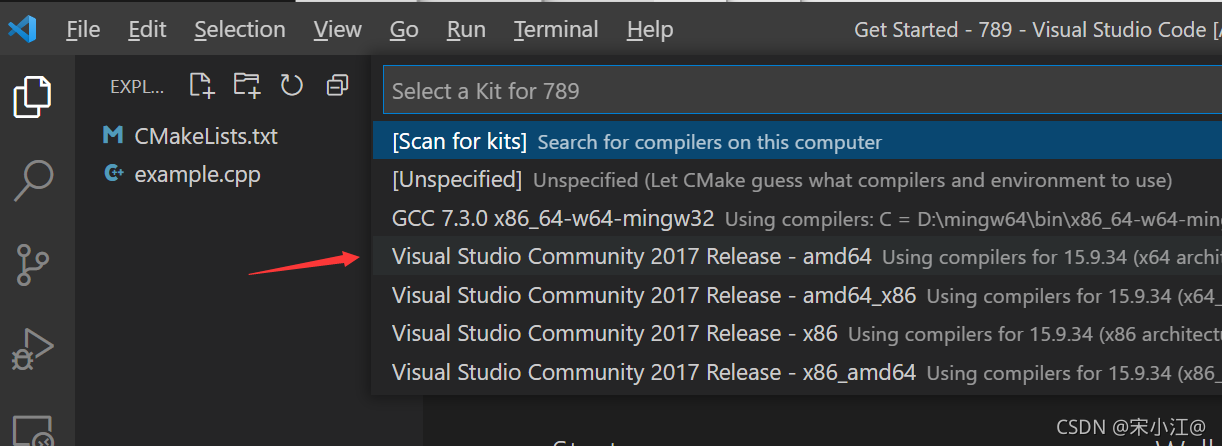The height and width of the screenshot is (446, 1222).
Task: Open the Explorer view in activity bar
Action: 32,97
